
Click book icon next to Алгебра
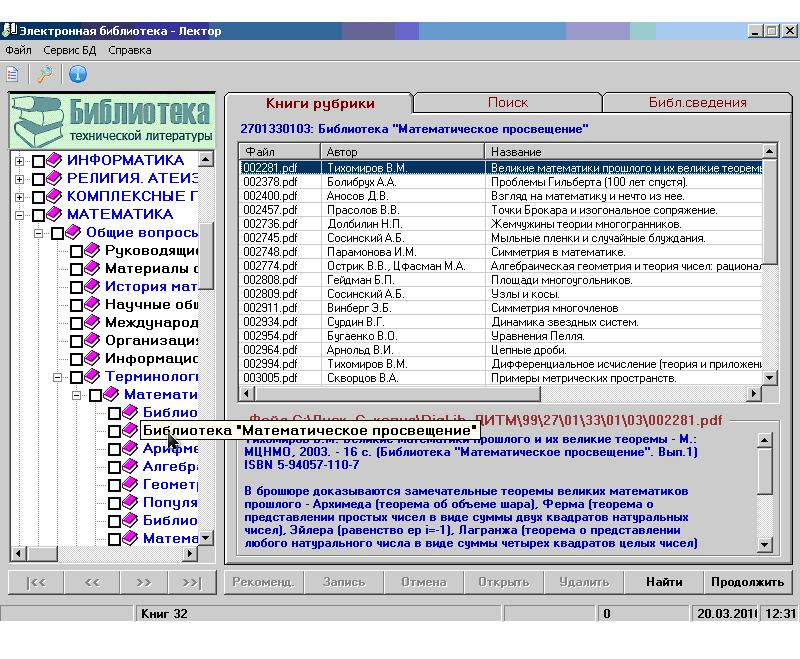pyautogui.click(x=130, y=466)
